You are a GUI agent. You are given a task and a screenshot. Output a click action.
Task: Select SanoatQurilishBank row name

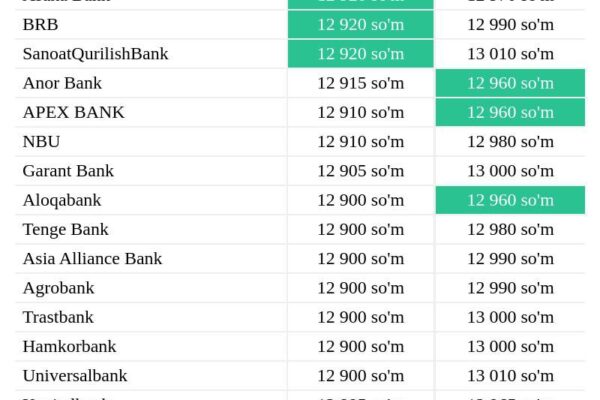(x=95, y=54)
